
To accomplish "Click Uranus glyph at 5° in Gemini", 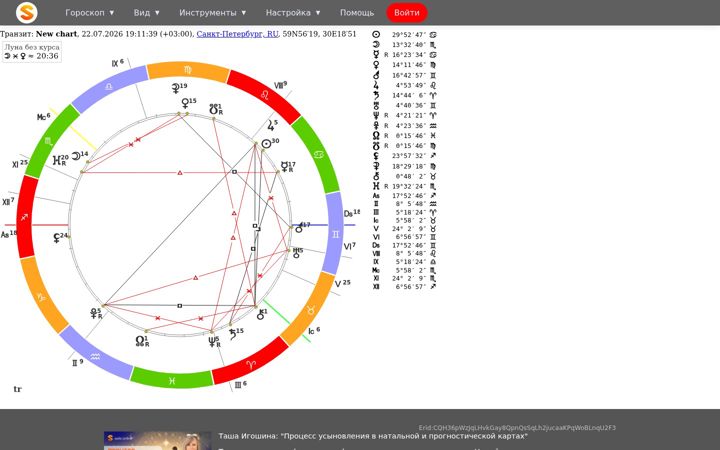I will (297, 253).
